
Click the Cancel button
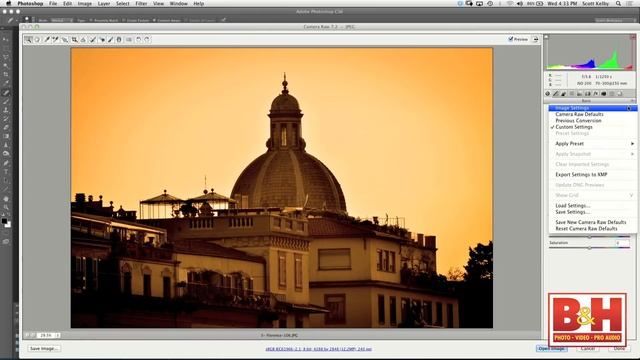[x=588, y=349]
